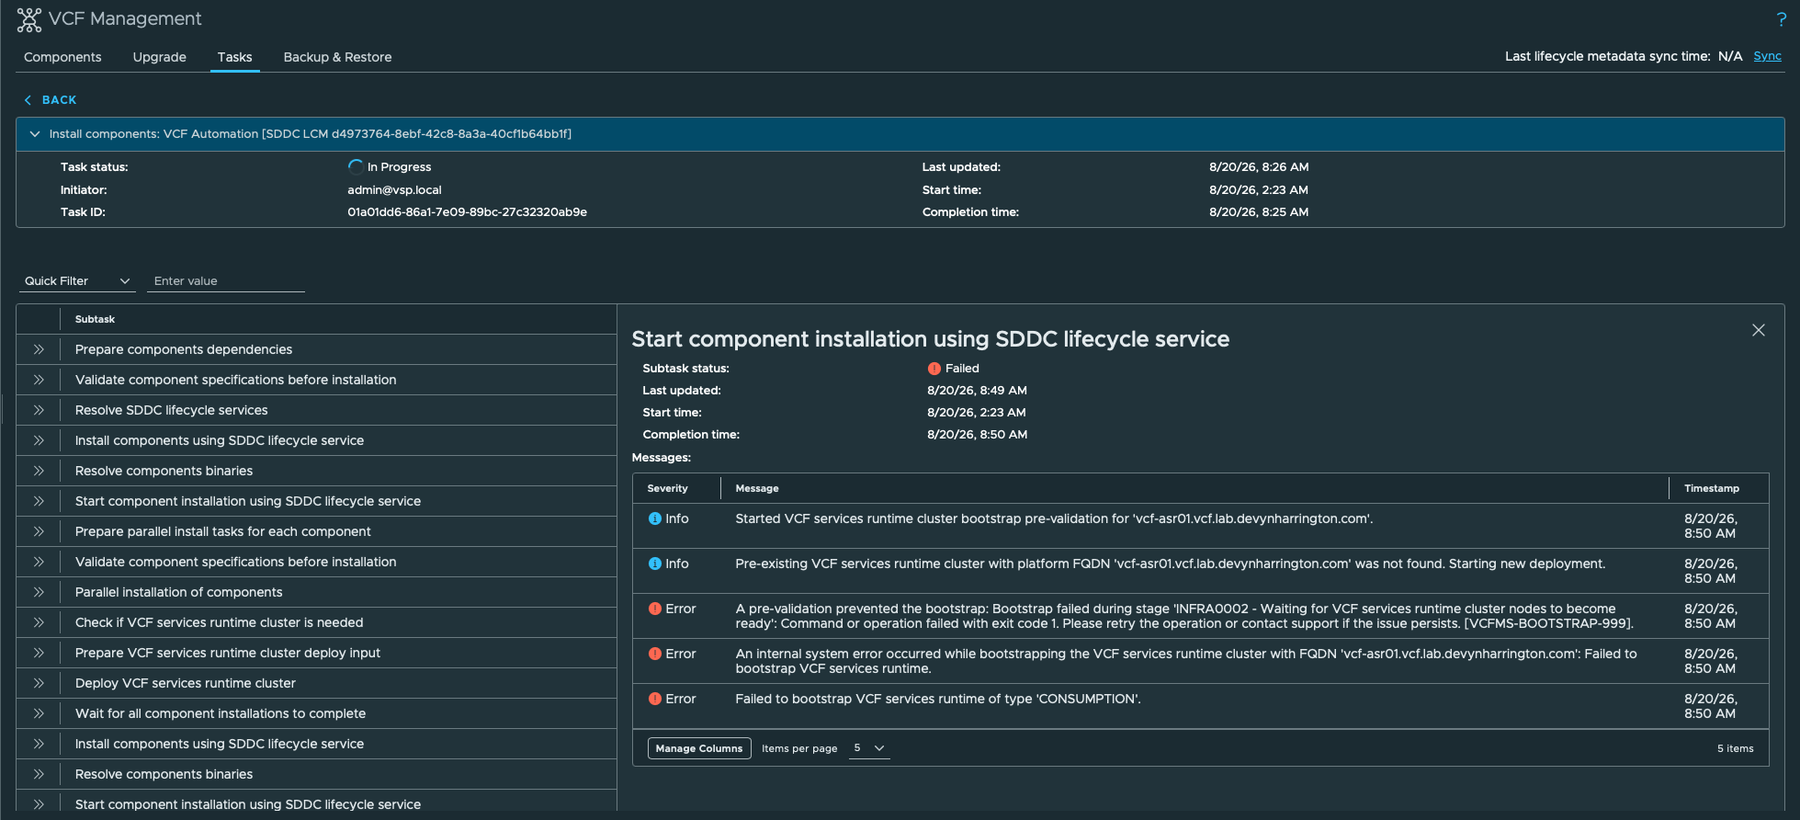Click the Subtask column header
The width and height of the screenshot is (1800, 820).
95,319
